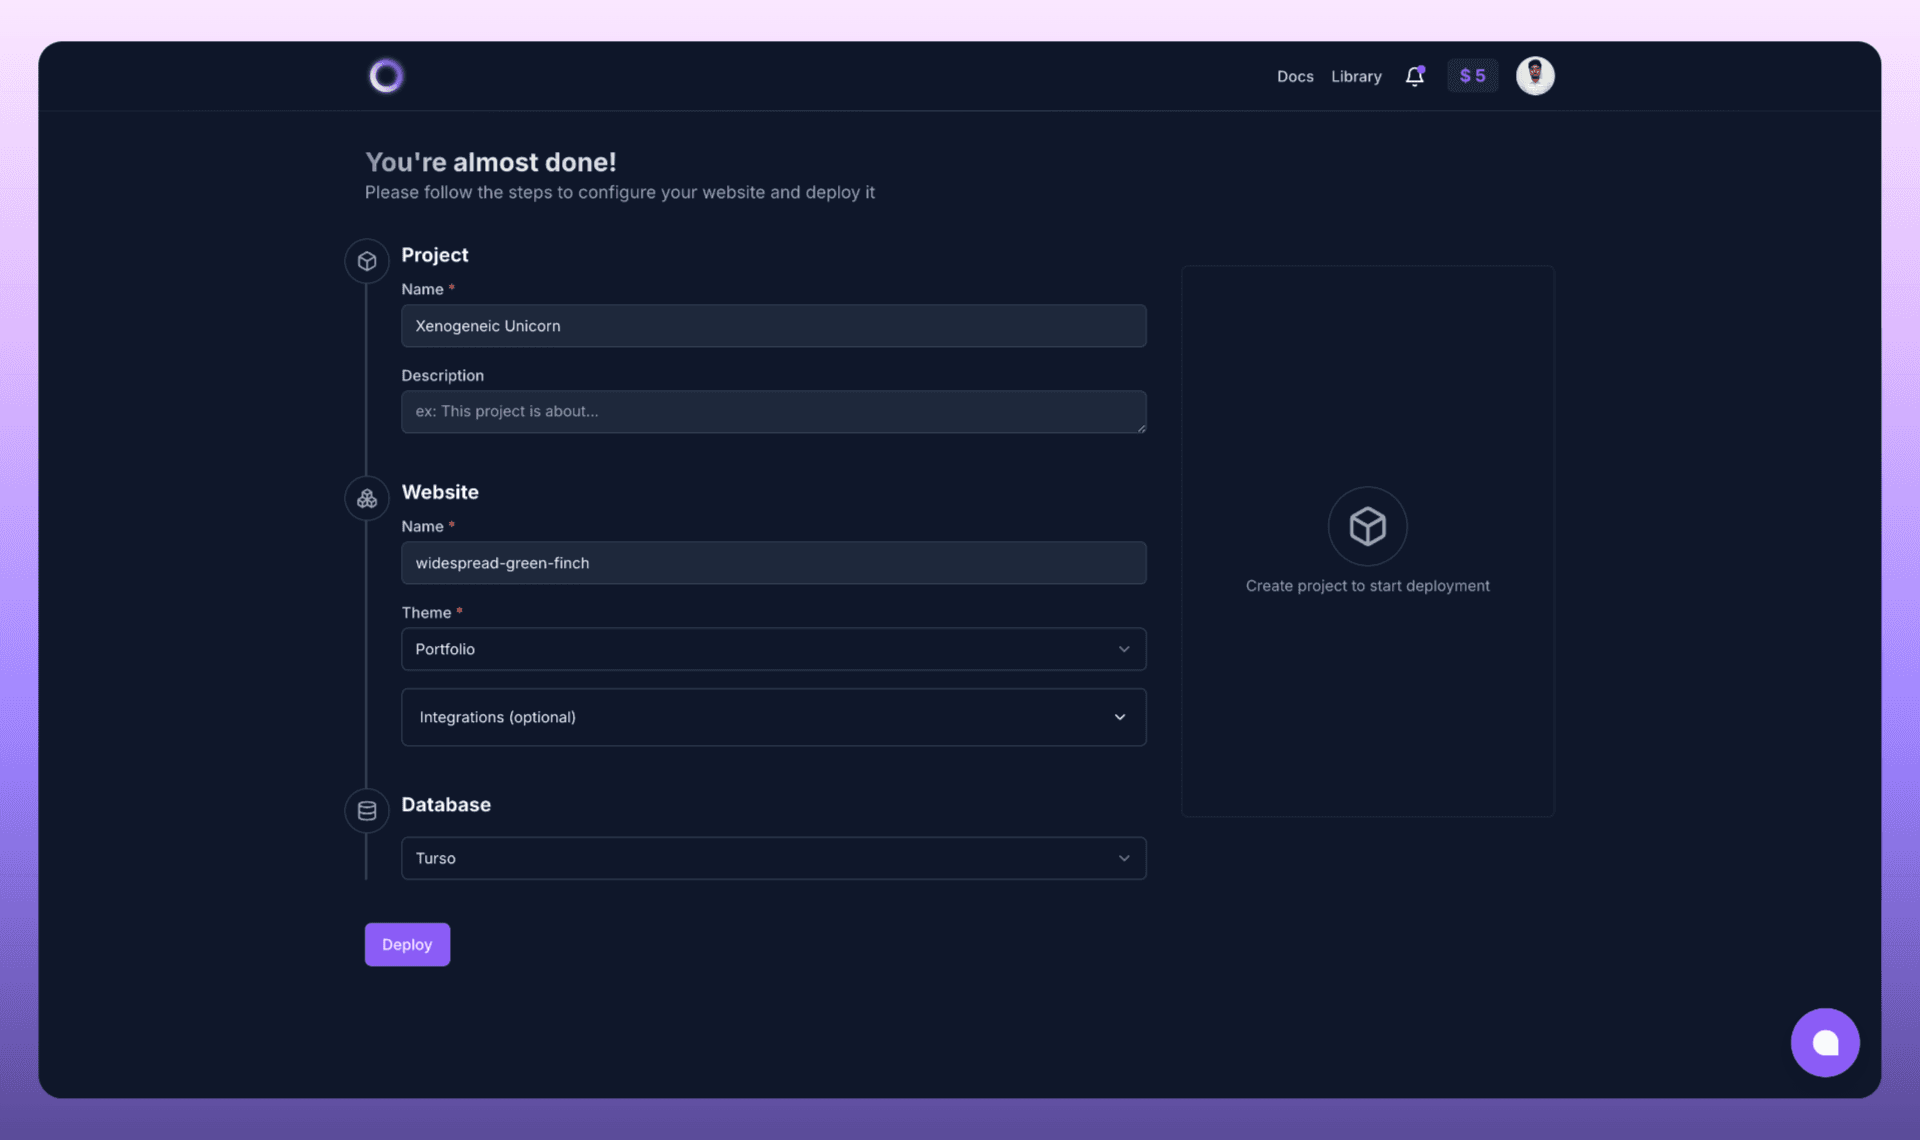Go to Library in the header
1920x1140 pixels.
1356,77
